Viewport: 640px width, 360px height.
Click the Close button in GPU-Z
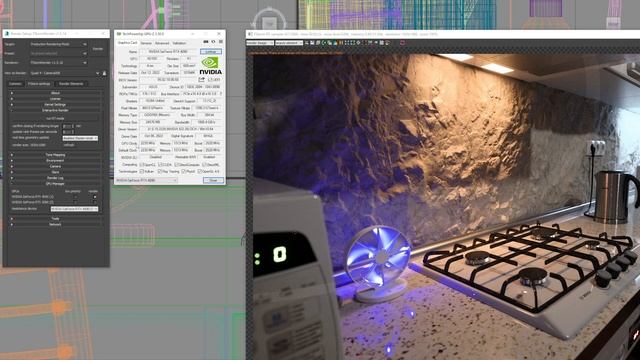pyautogui.click(x=213, y=180)
